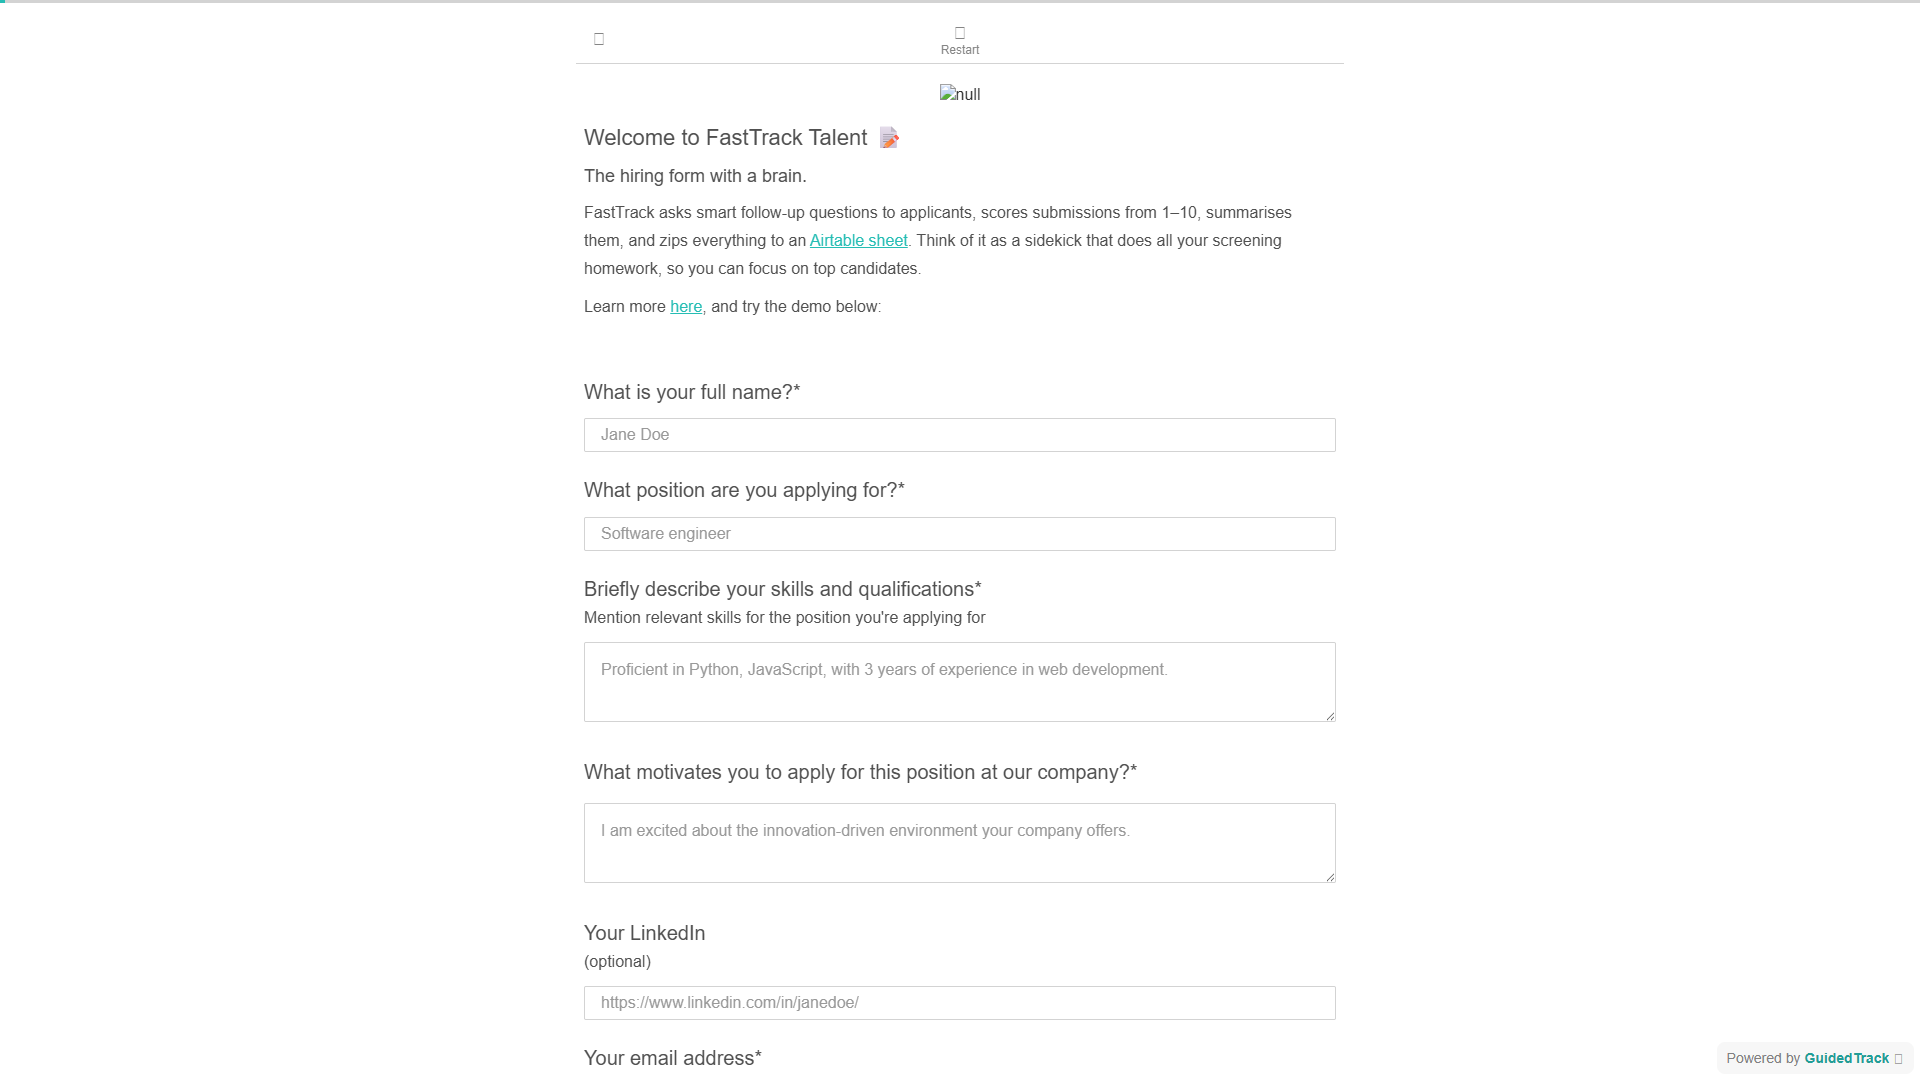
Task: Select the LinkedIn URL input field
Action: point(960,1003)
